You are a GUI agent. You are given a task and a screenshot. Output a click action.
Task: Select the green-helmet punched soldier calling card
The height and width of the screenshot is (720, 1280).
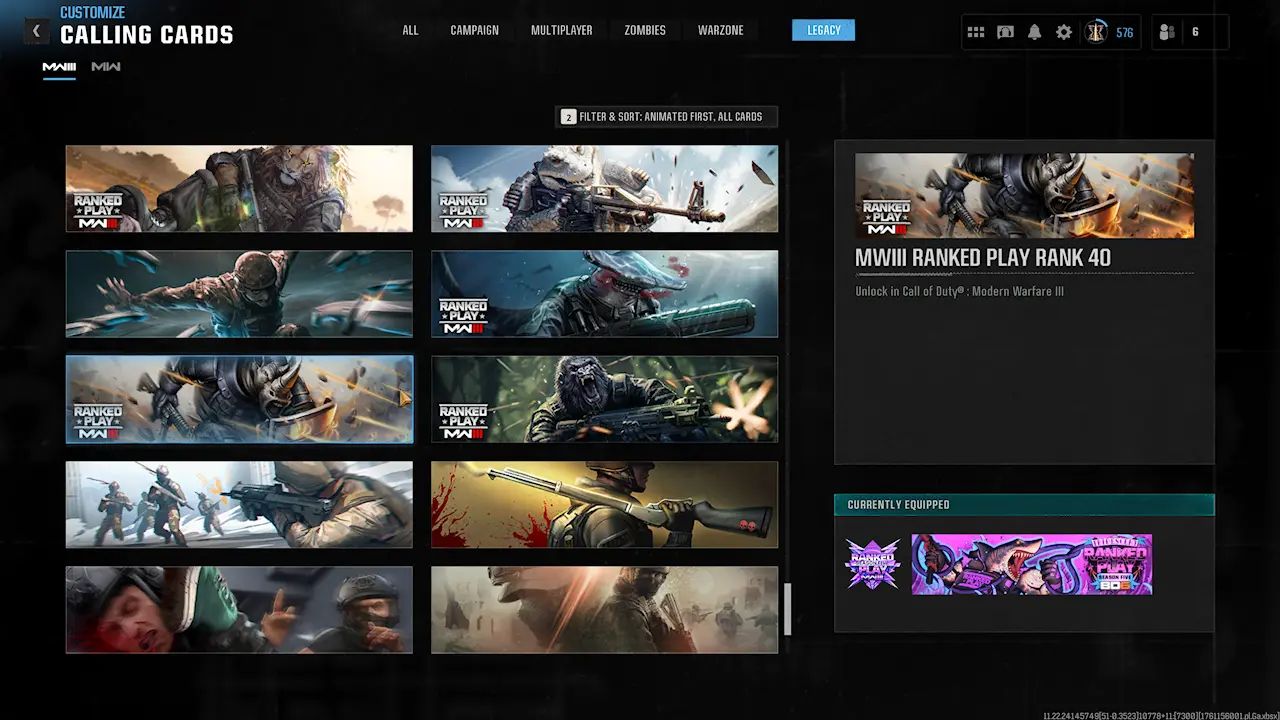click(239, 610)
